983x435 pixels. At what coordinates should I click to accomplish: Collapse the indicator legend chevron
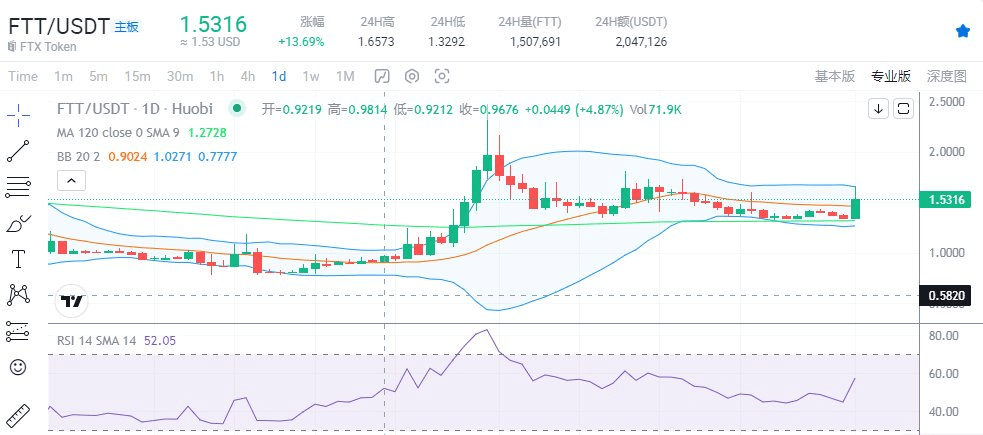71,181
